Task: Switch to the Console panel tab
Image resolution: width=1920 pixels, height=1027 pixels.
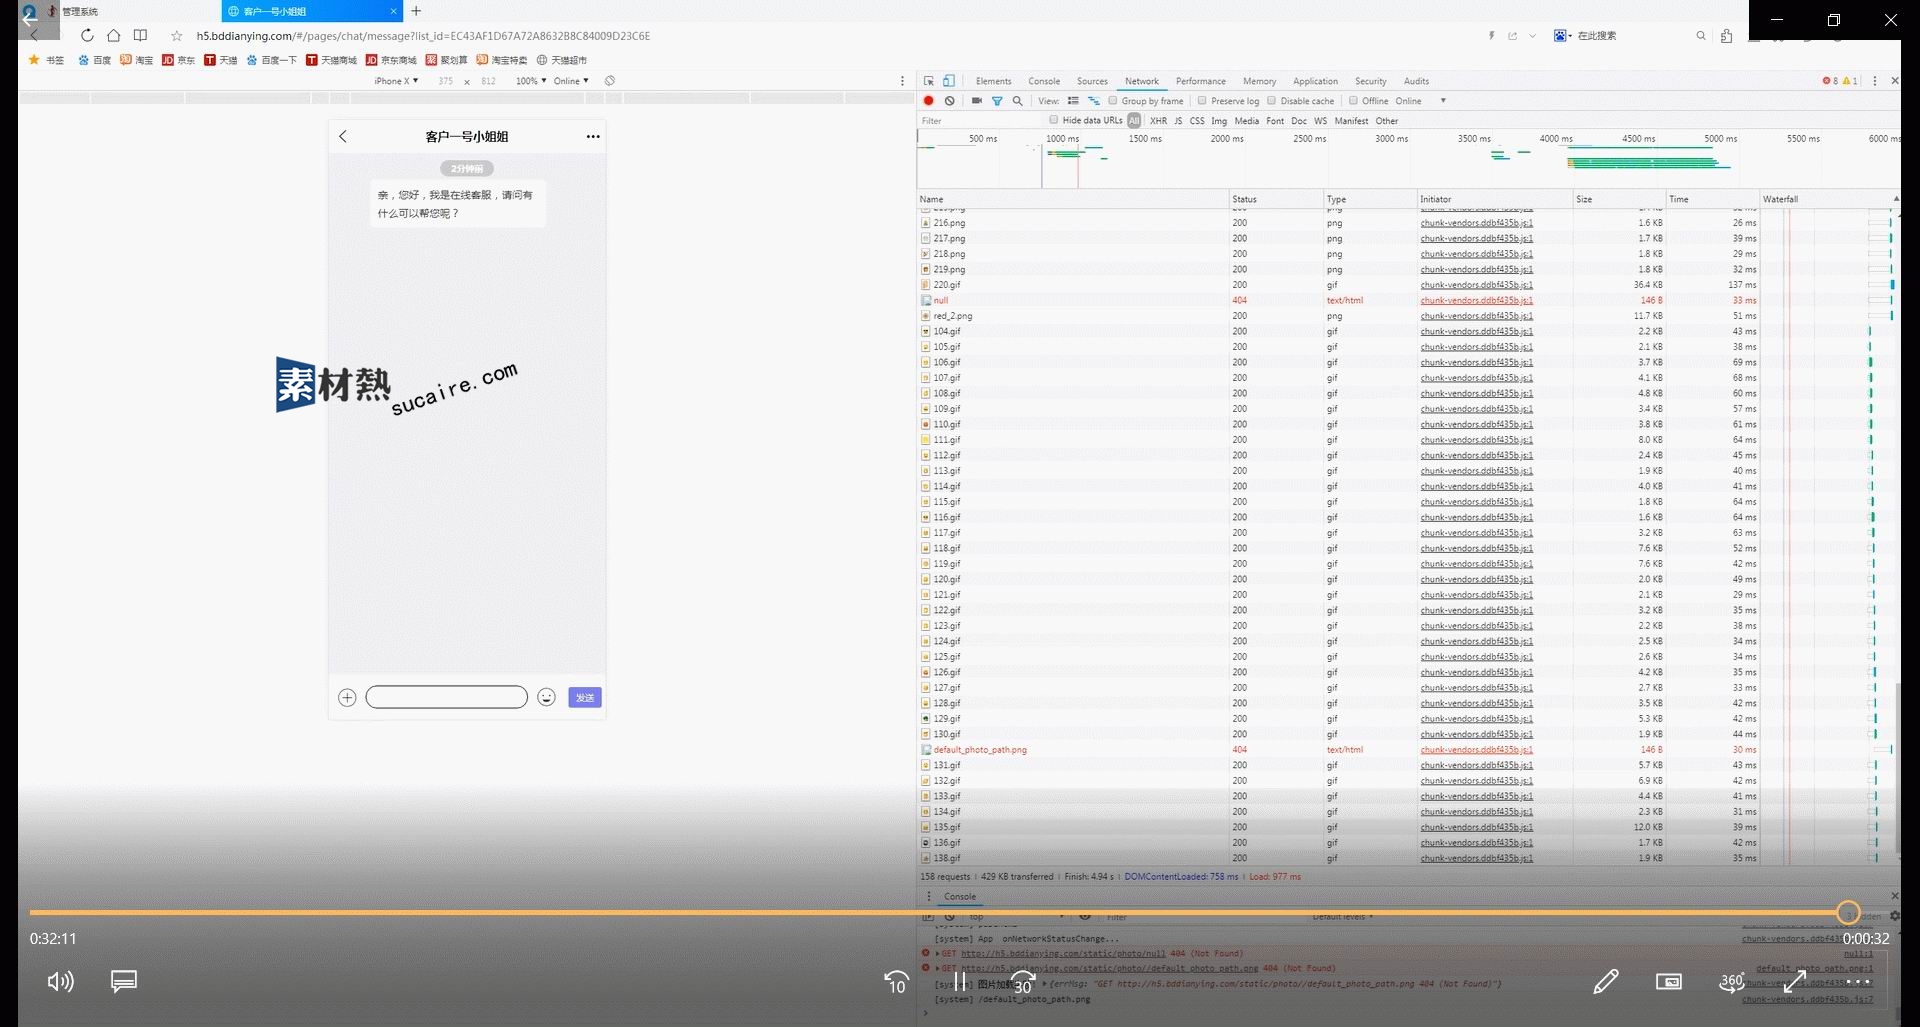Action: 1044,81
